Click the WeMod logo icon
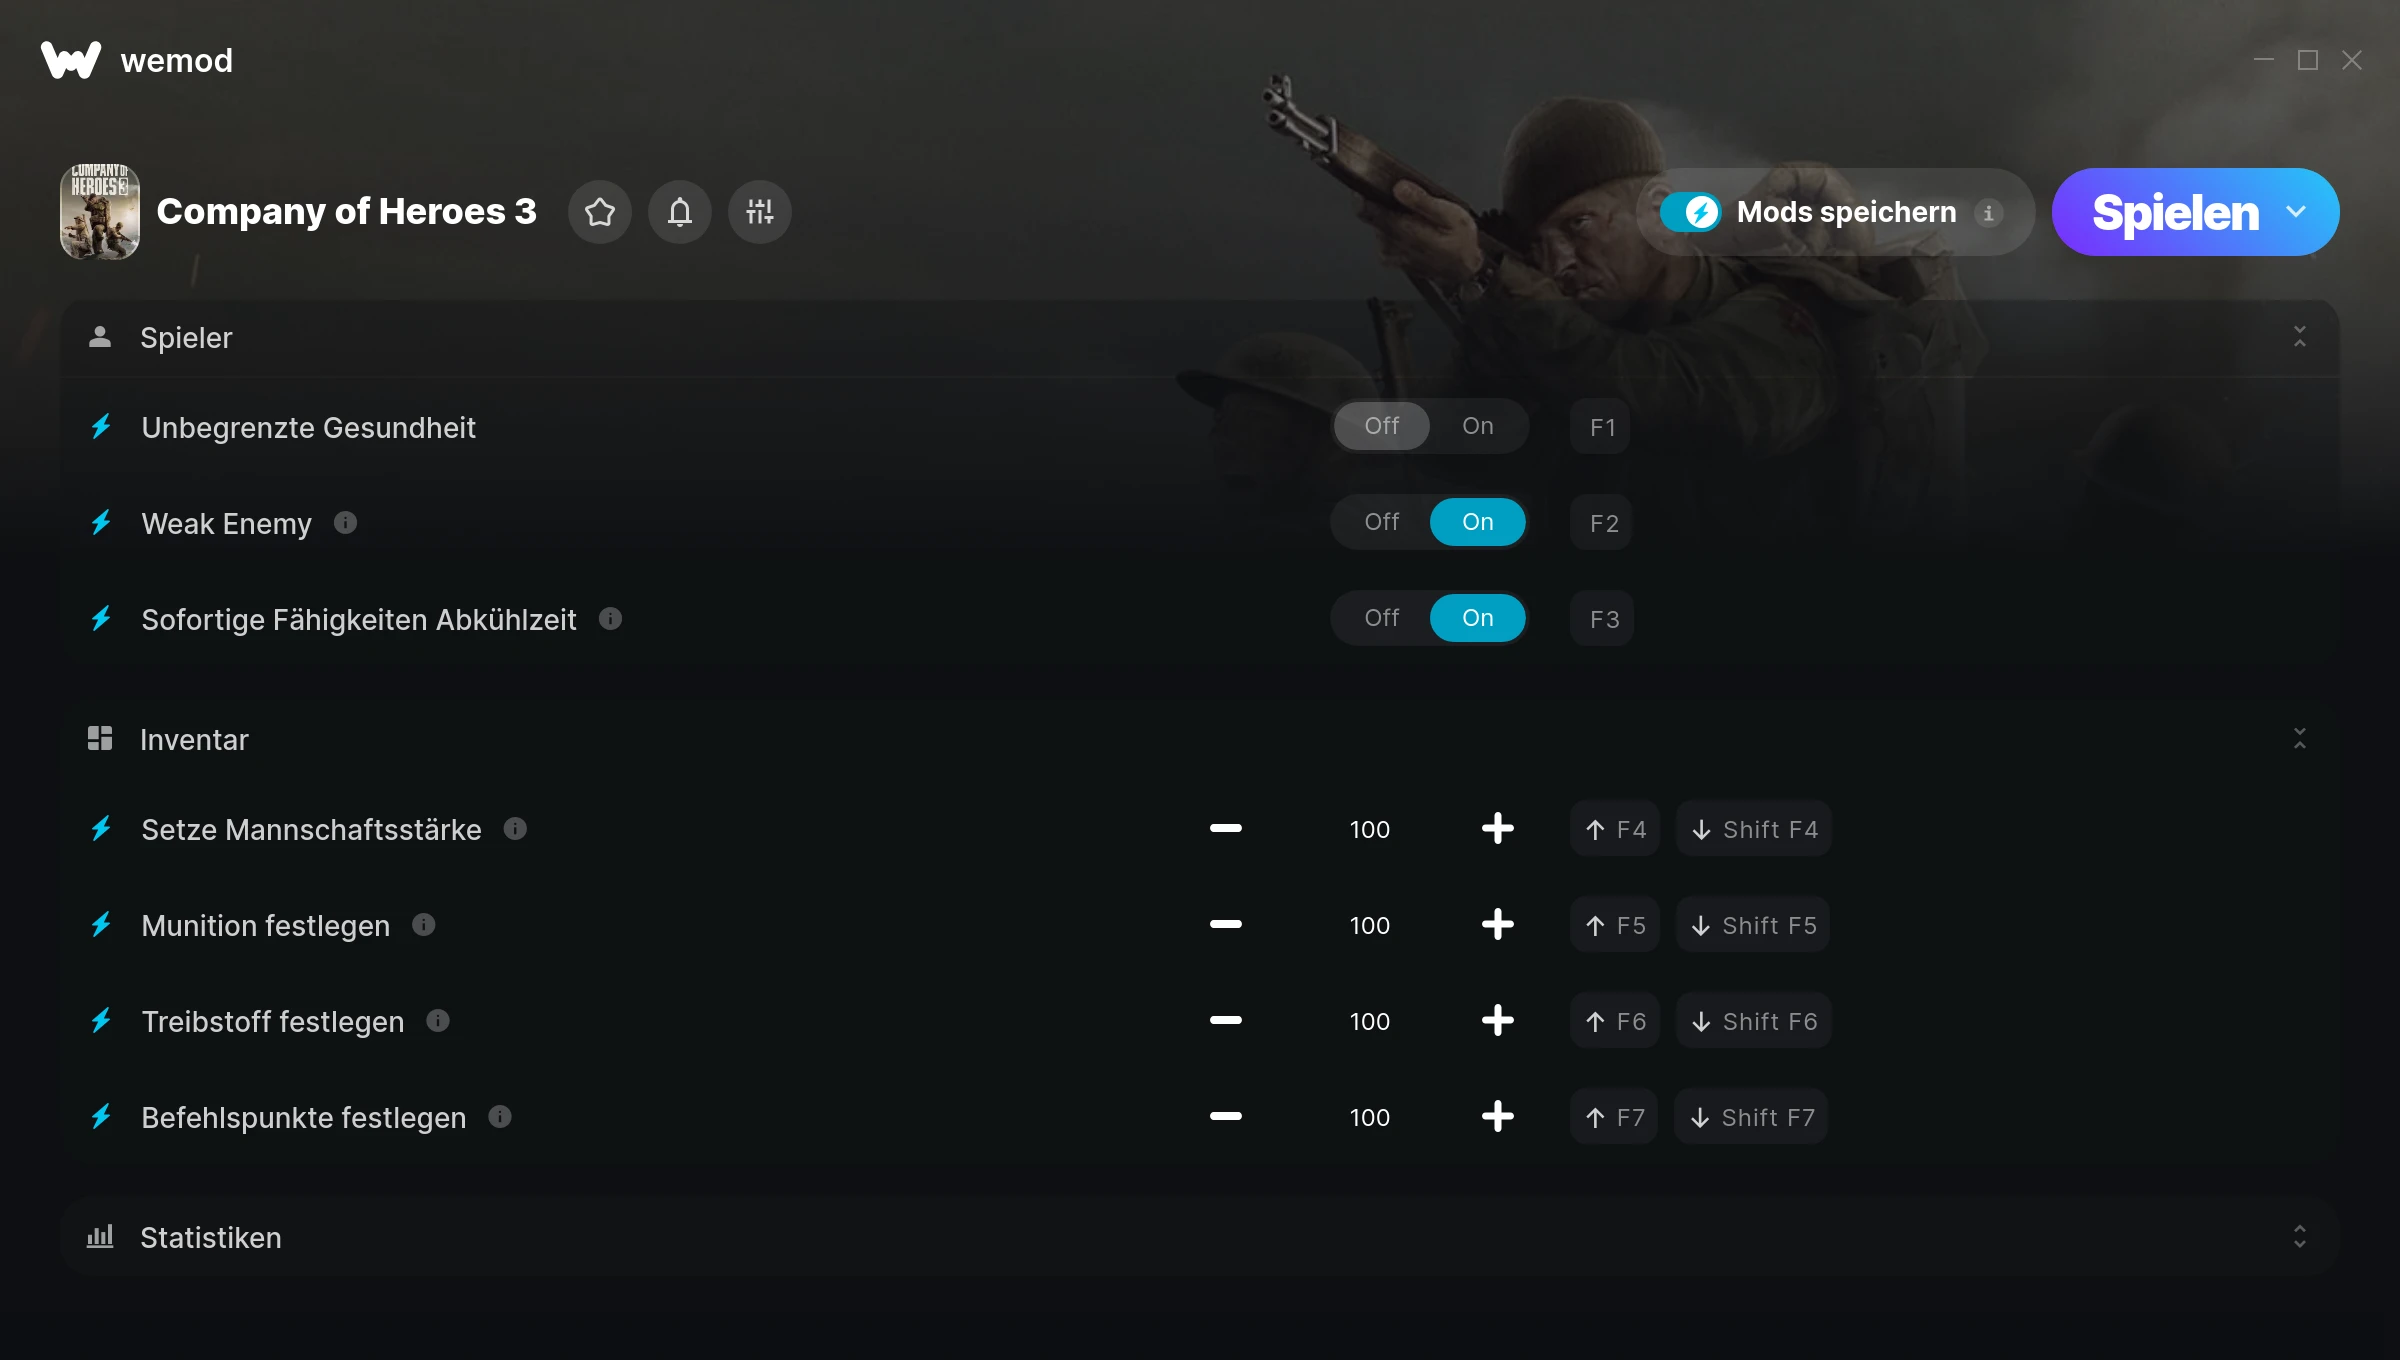 [x=71, y=60]
